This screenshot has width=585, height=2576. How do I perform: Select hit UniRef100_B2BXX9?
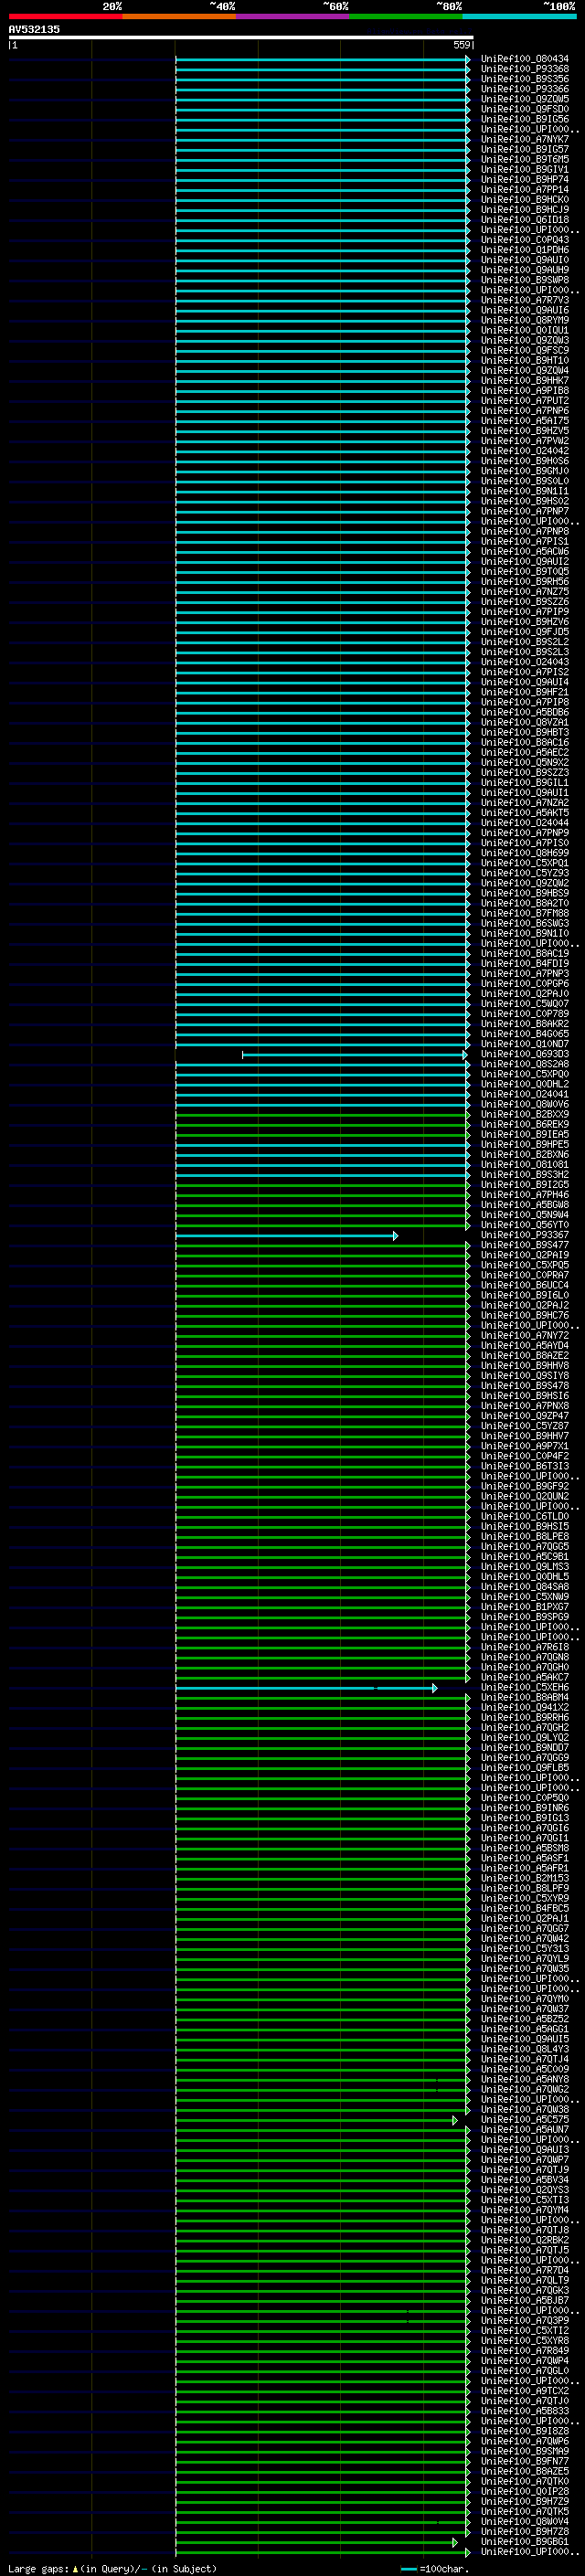pos(524,1115)
